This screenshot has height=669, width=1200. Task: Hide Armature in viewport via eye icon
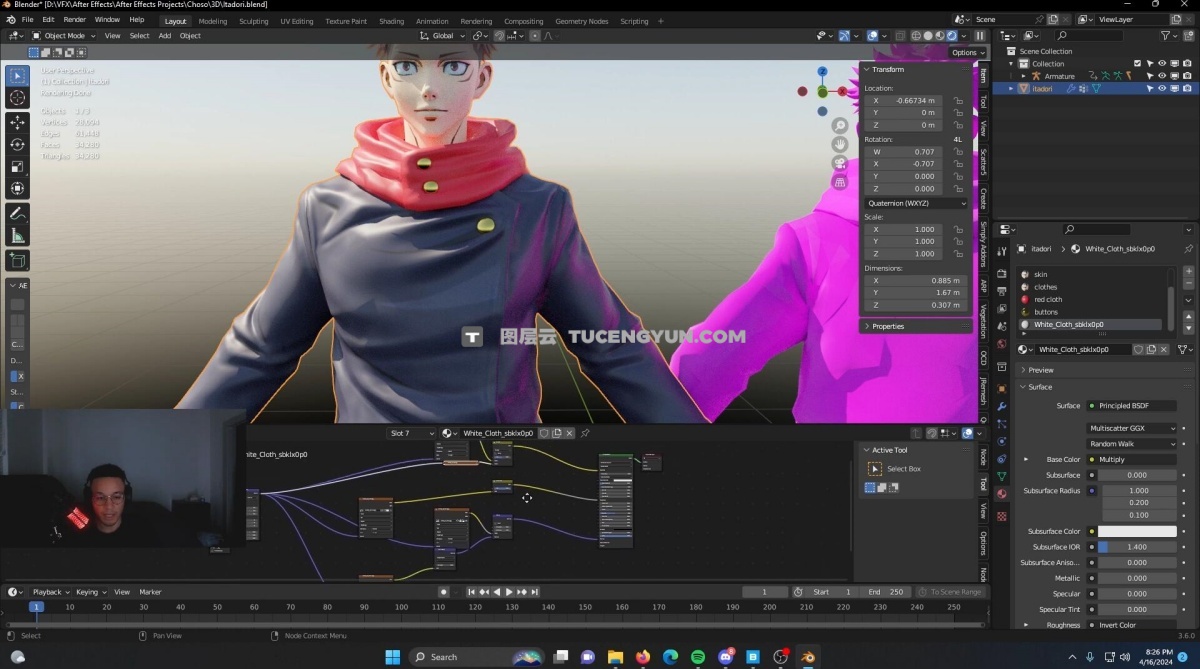[x=1162, y=76]
